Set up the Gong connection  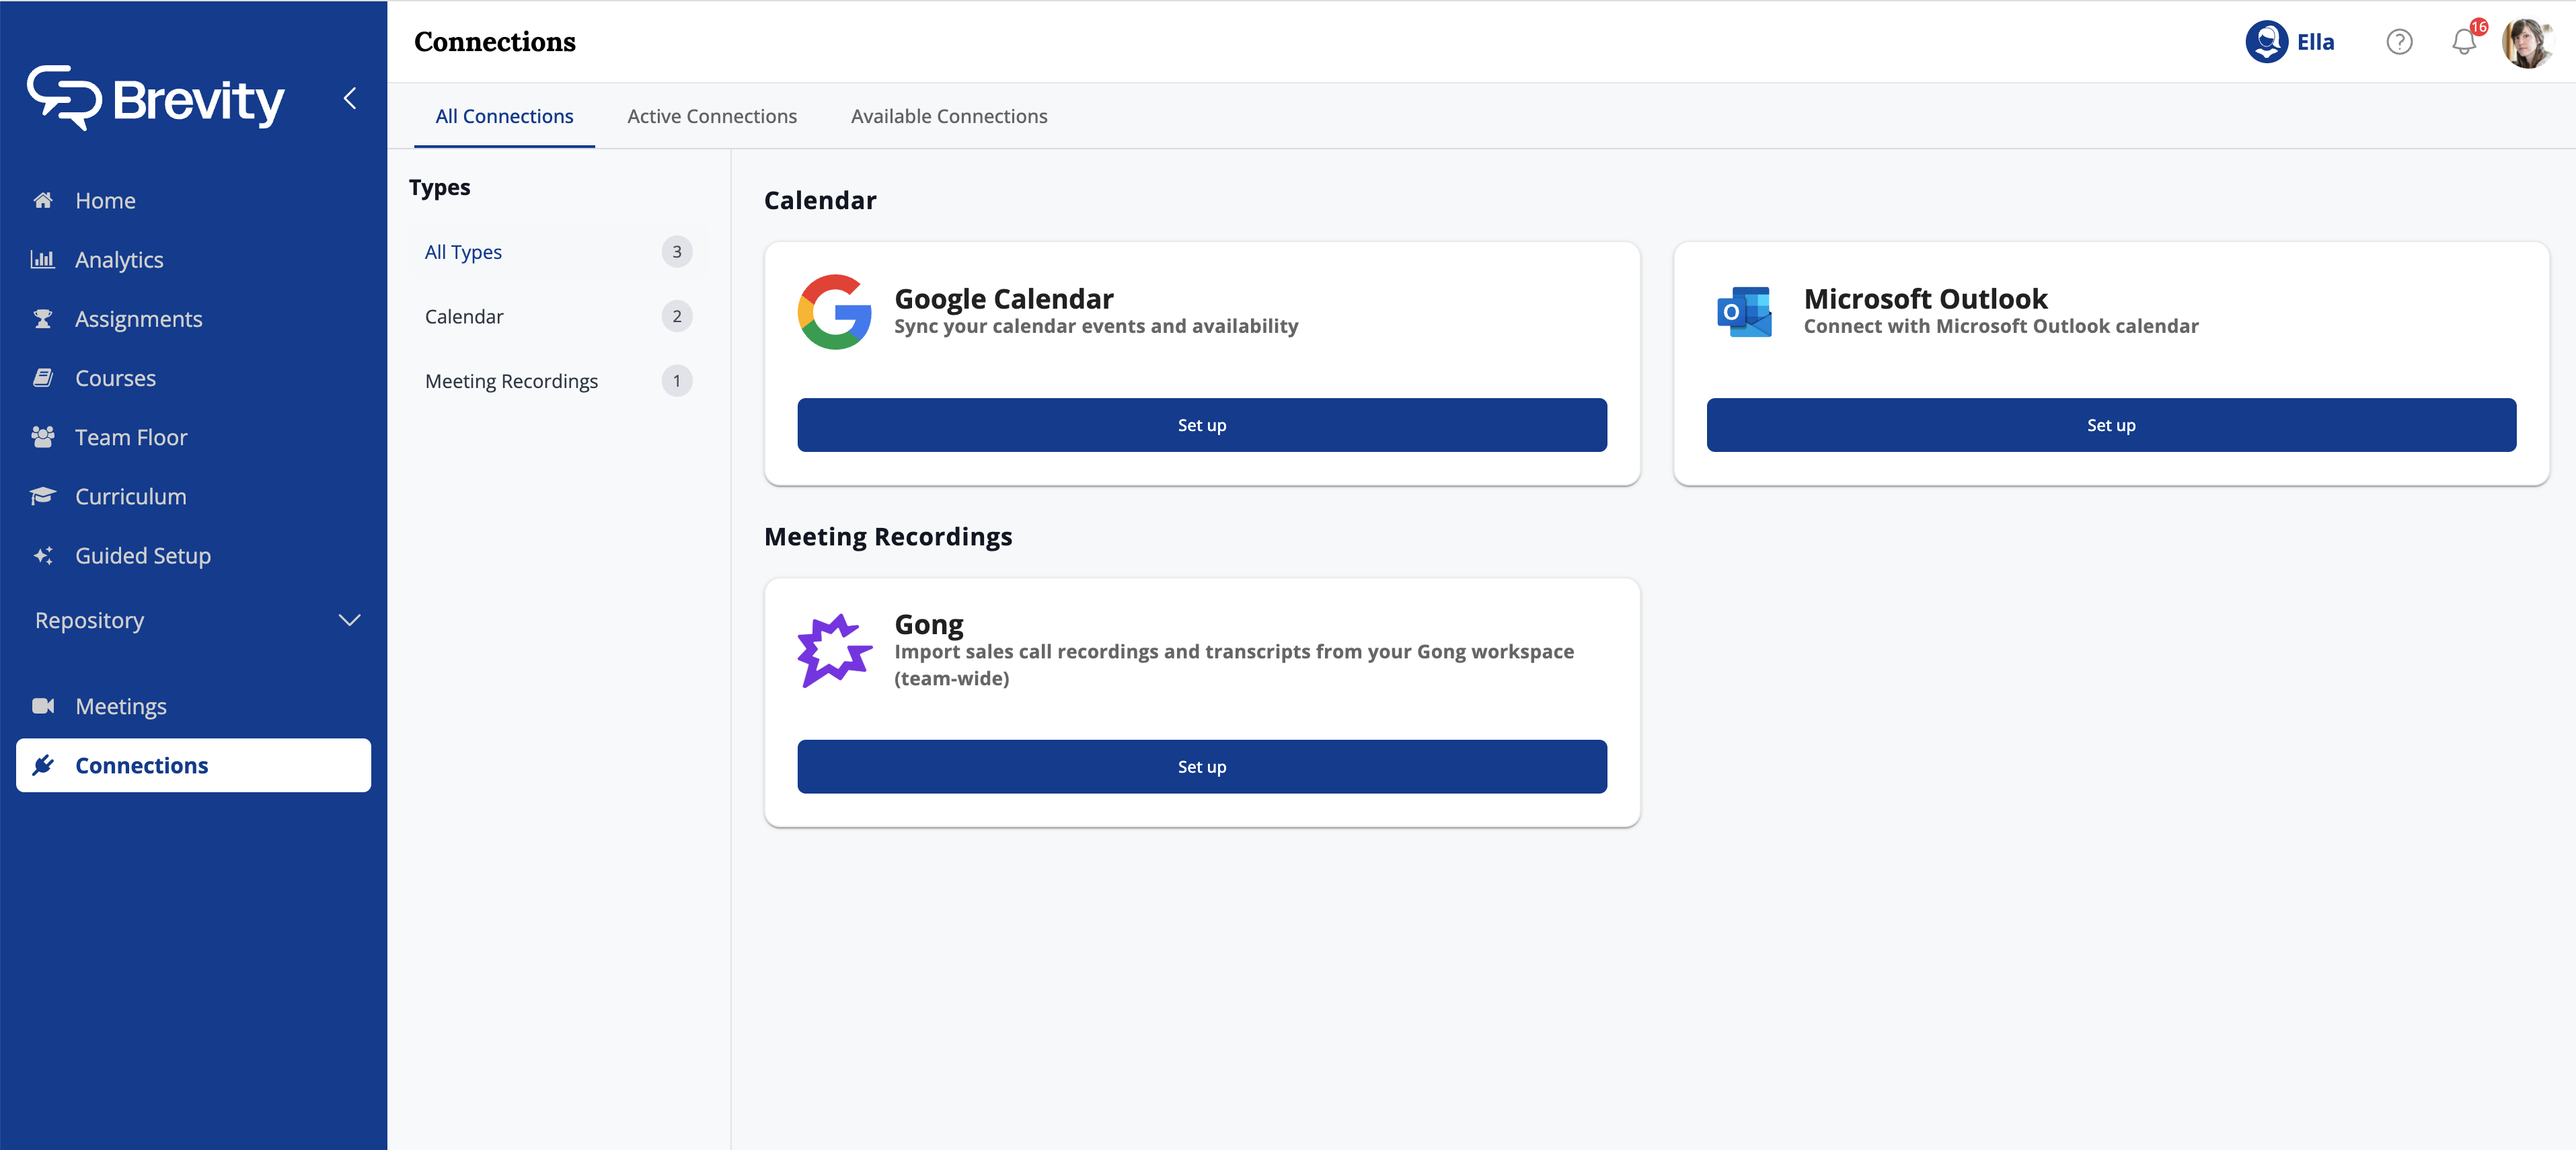[1201, 767]
